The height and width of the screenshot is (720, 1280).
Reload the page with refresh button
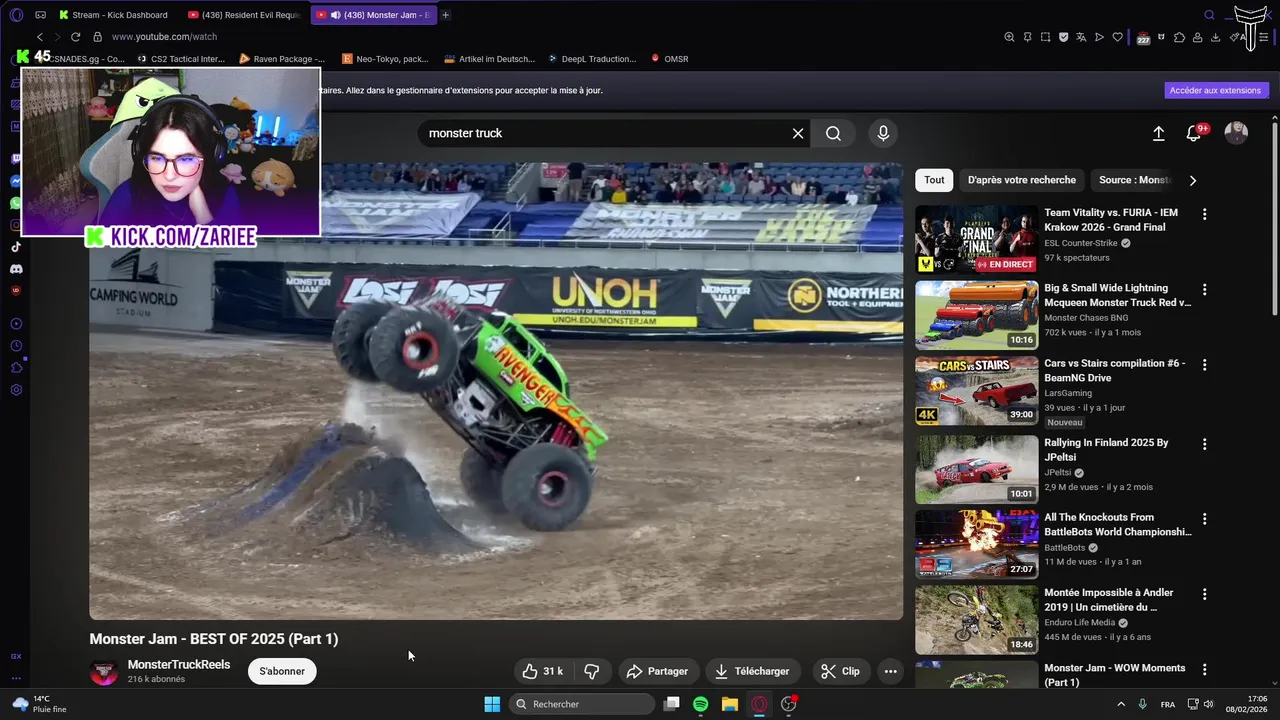pyautogui.click(x=75, y=37)
